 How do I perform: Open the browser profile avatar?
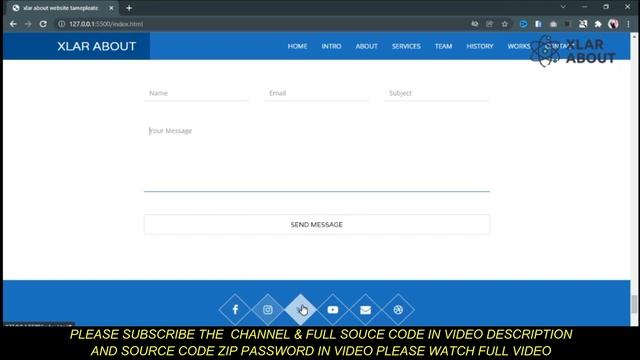point(613,24)
